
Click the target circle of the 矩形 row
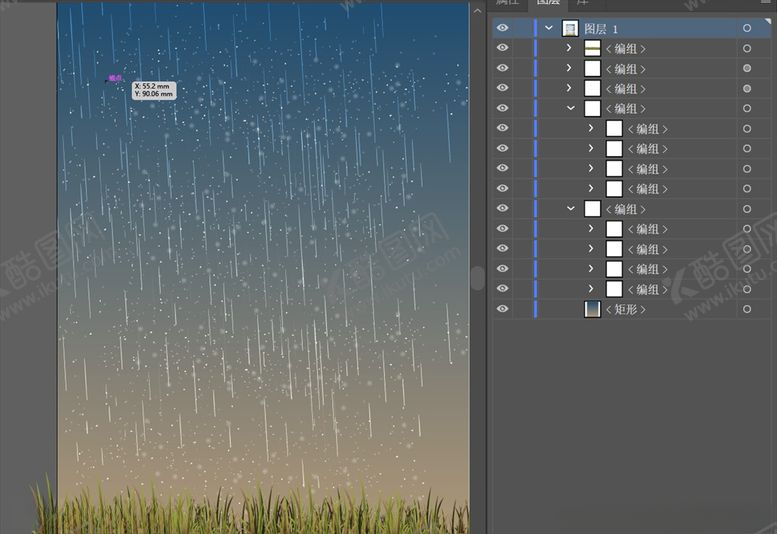coord(747,310)
